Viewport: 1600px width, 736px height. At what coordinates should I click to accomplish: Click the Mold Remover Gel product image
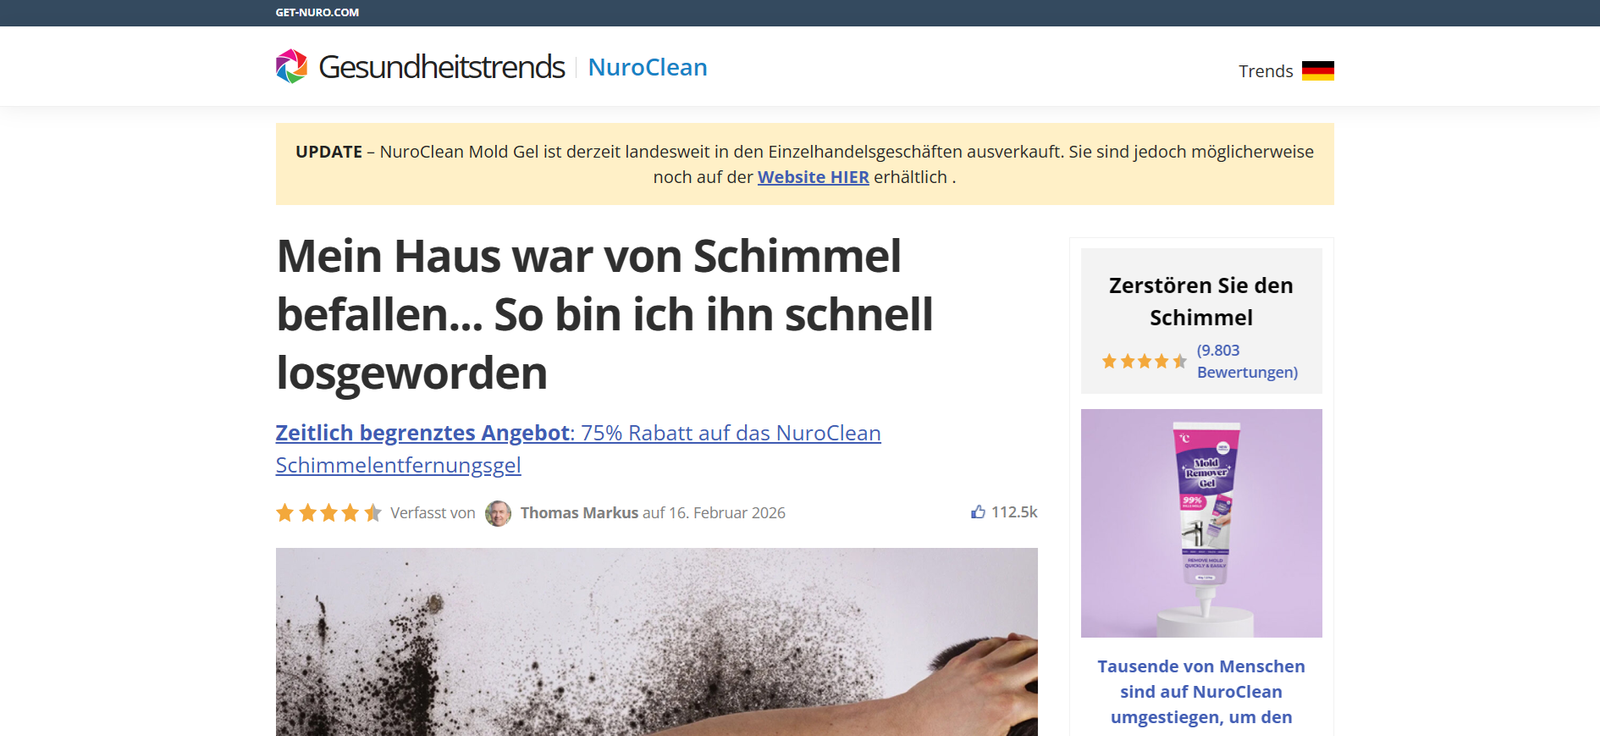[x=1201, y=523]
